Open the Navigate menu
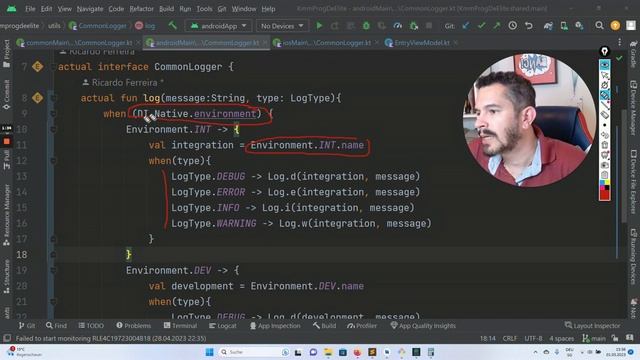The width and height of the screenshot is (640, 360). click(x=90, y=9)
